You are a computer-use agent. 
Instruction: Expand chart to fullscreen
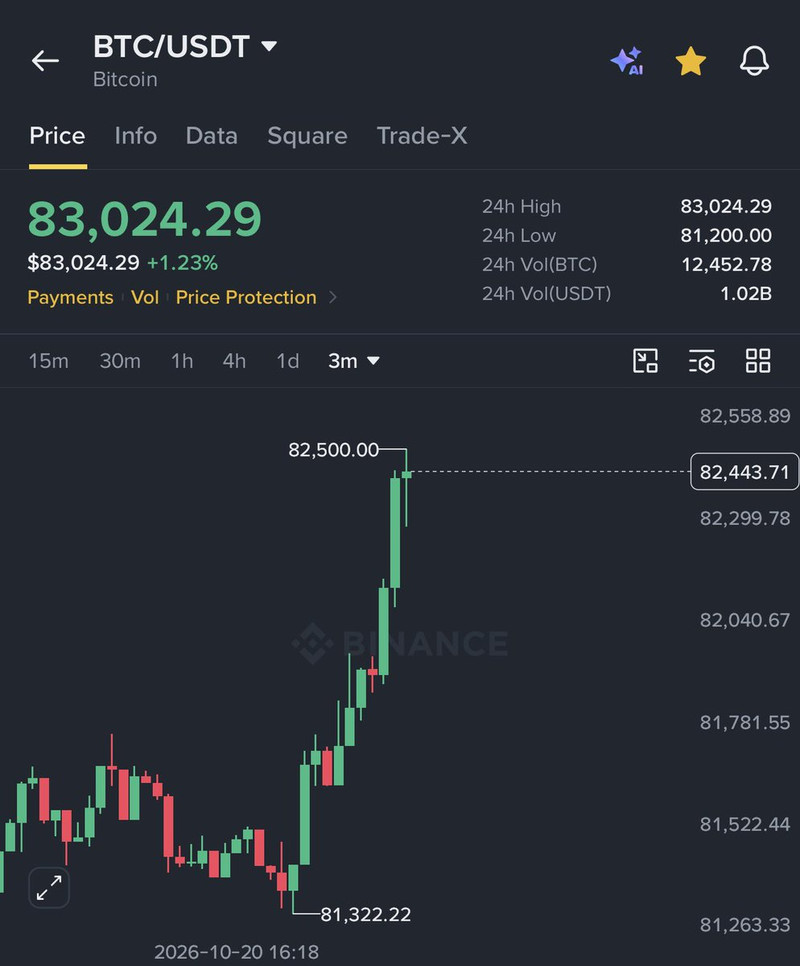point(49,888)
